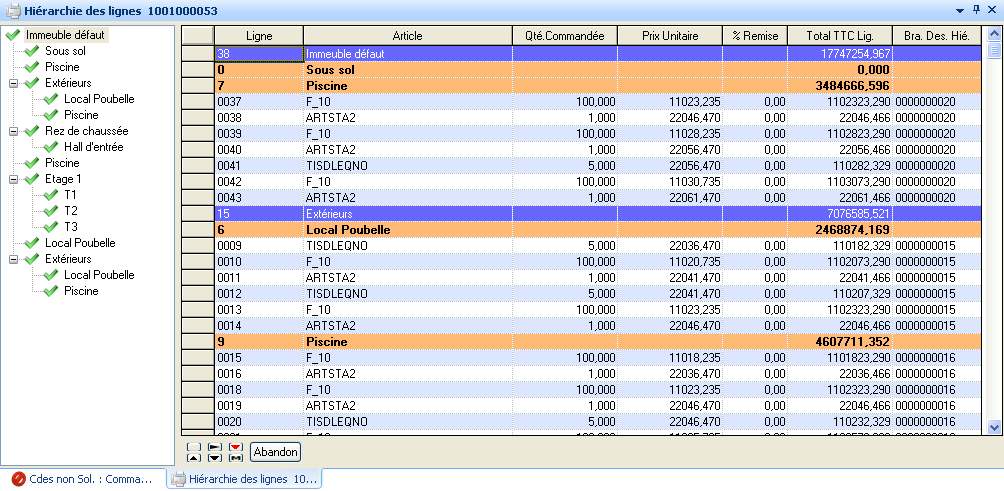Toggle the green check next to Hall d'entrée
This screenshot has width=1004, height=491.
pos(51,147)
